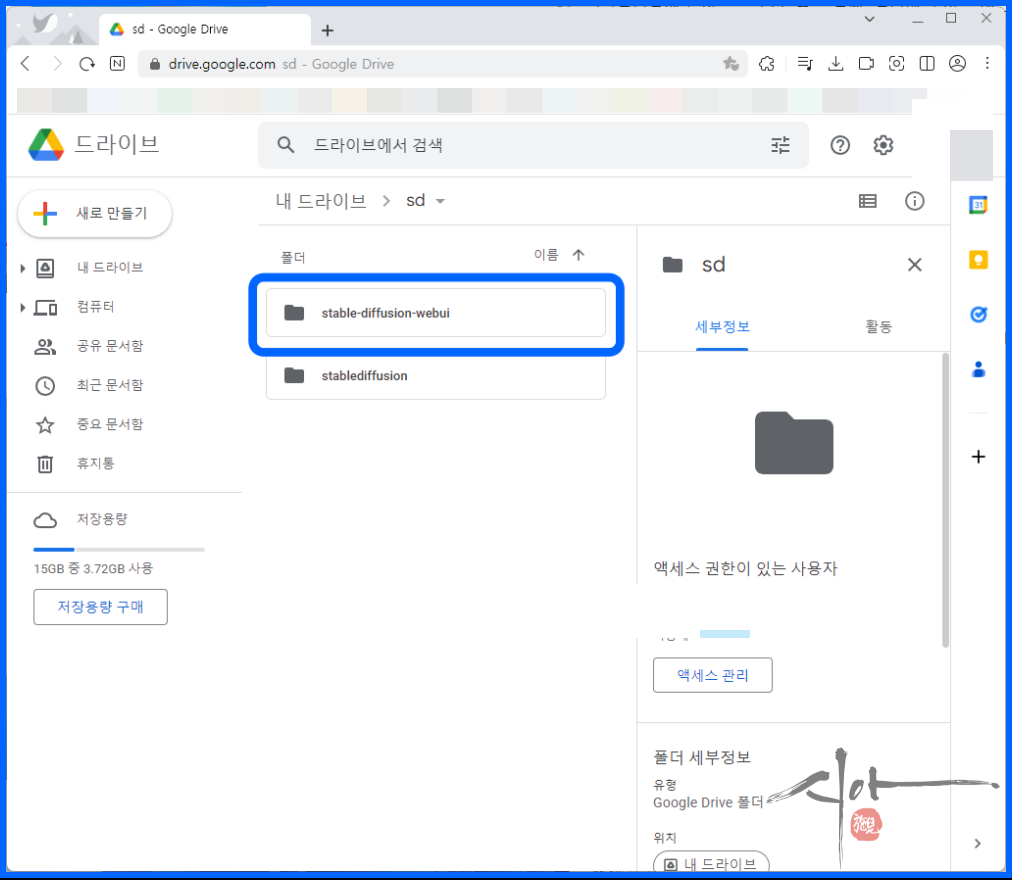Open the help question mark menu

840,145
